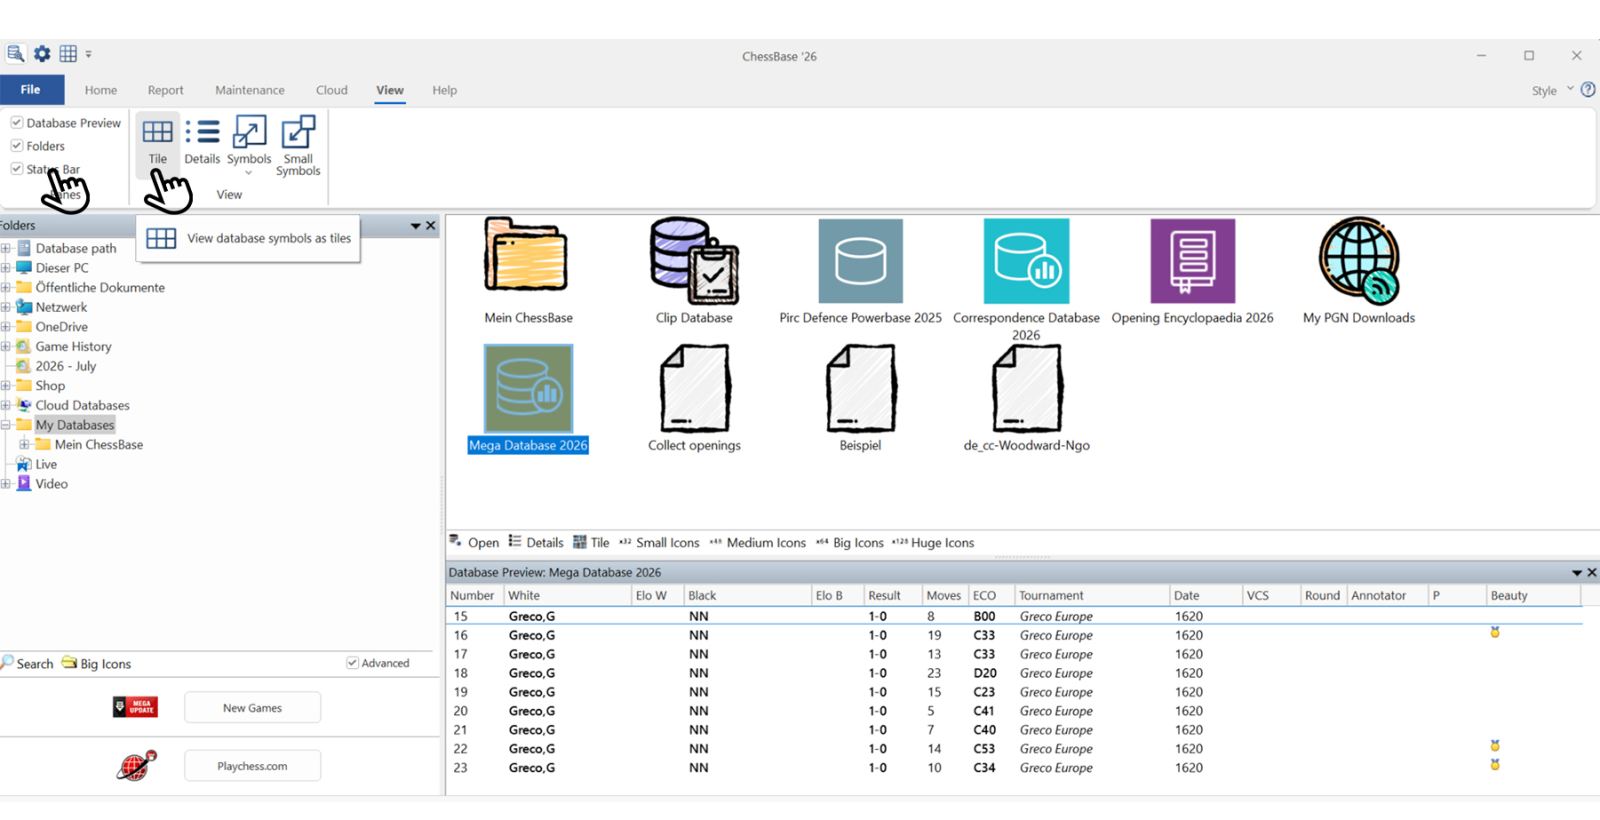Viewport: 1600px width, 820px height.
Task: Sort by the Tournament column header
Action: (1092, 595)
